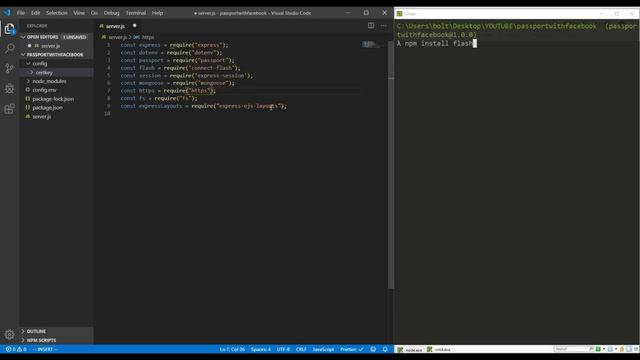Click the line containing require("dotenv")
The image size is (640, 360).
[171, 53]
